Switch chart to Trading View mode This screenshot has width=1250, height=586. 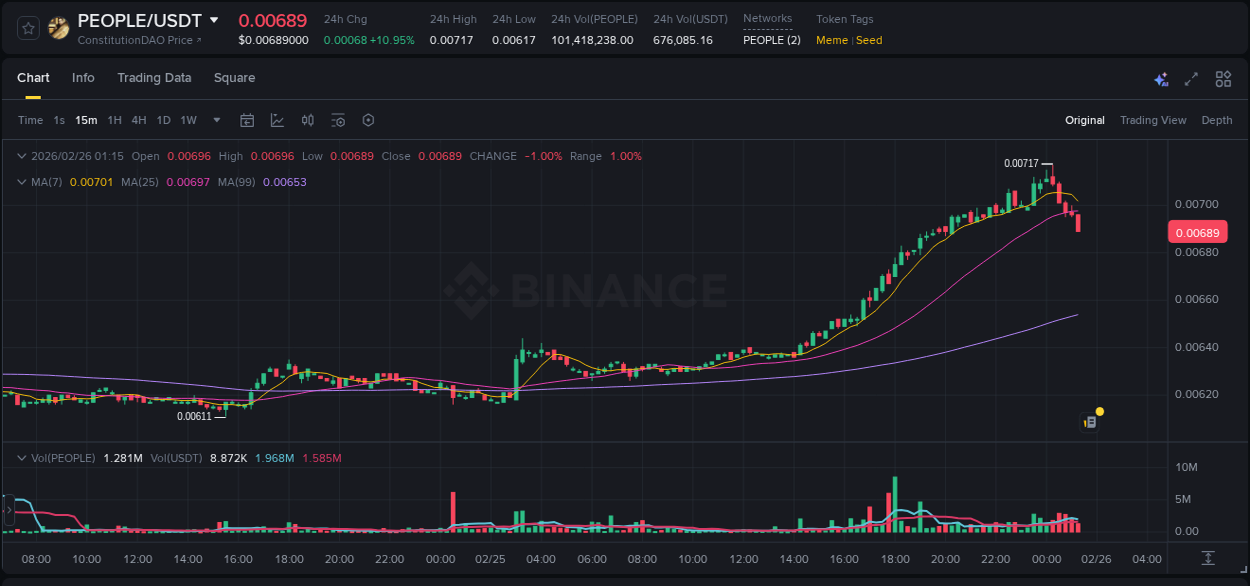1153,120
